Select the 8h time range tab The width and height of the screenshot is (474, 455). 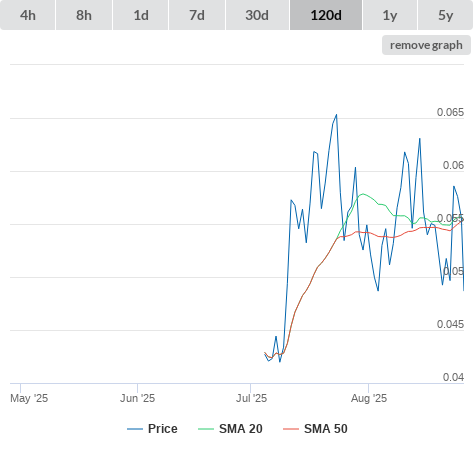(x=84, y=15)
